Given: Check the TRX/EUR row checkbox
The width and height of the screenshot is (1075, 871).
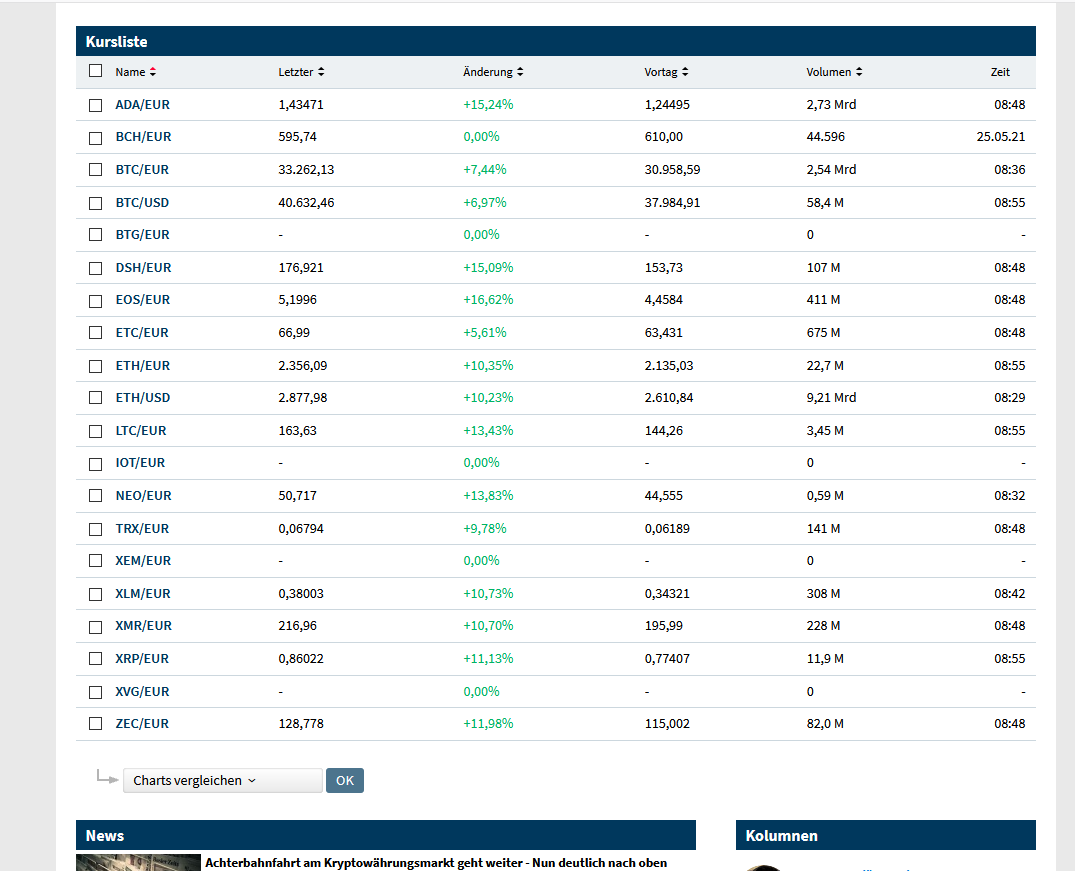Looking at the screenshot, I should (x=95, y=529).
